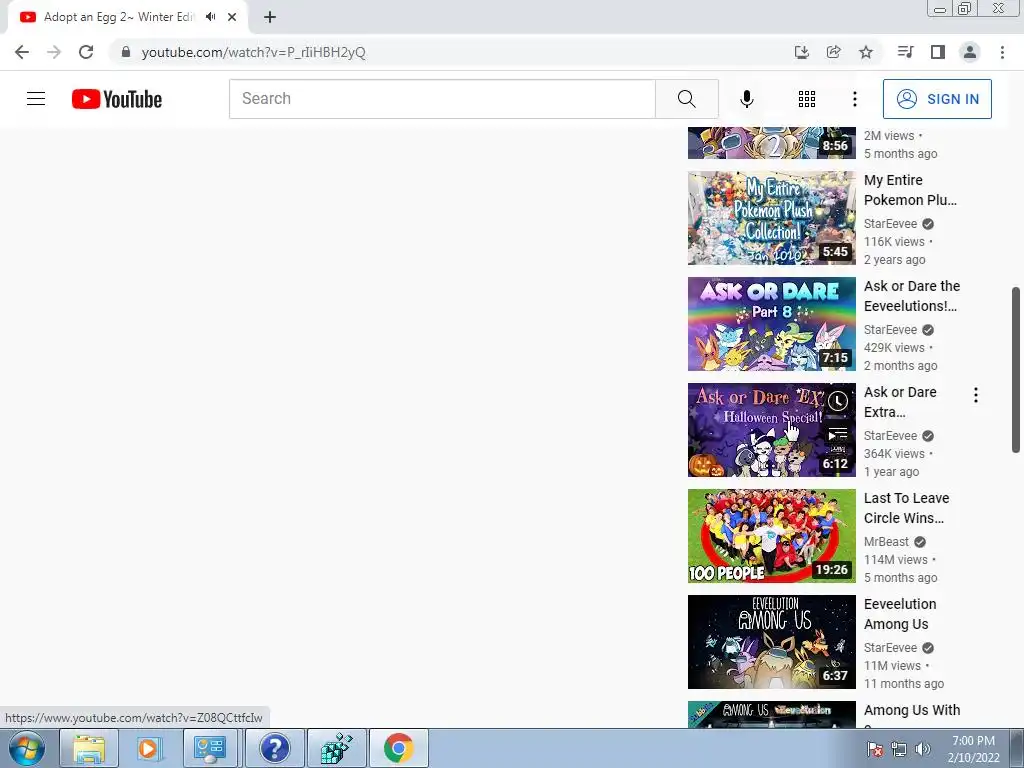Click the Action Center flag icon
Viewport: 1024px width, 768px height.
(875, 749)
